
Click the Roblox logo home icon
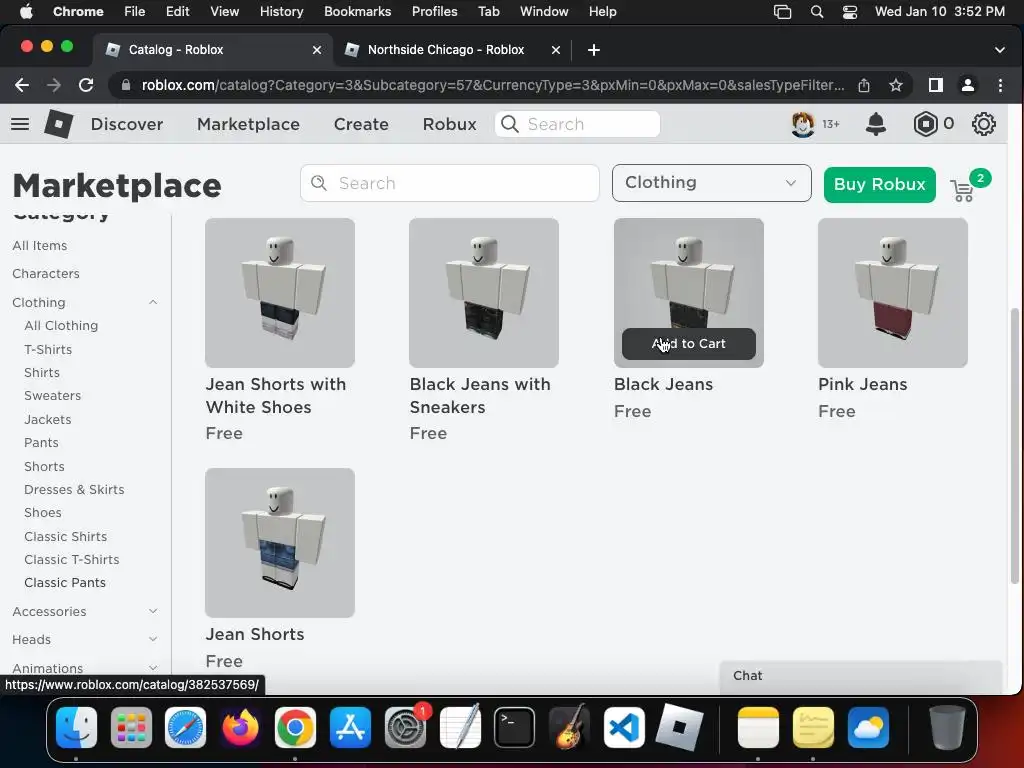(x=59, y=123)
